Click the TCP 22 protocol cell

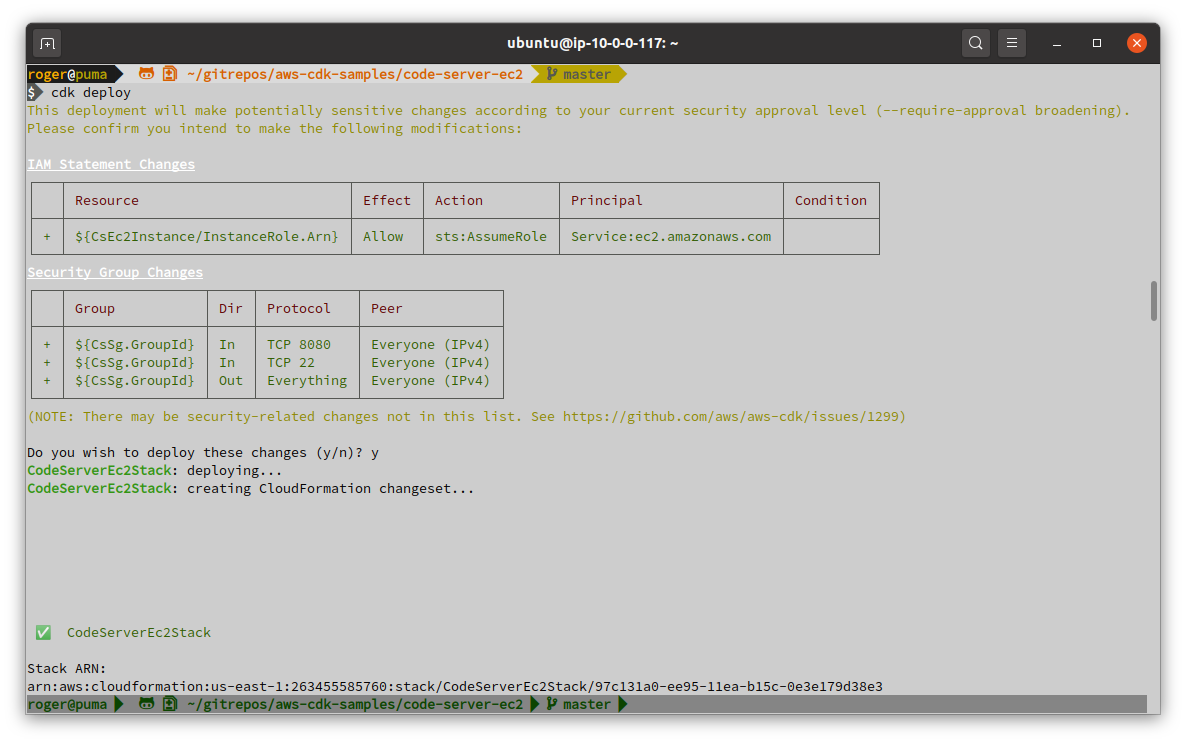pos(290,362)
